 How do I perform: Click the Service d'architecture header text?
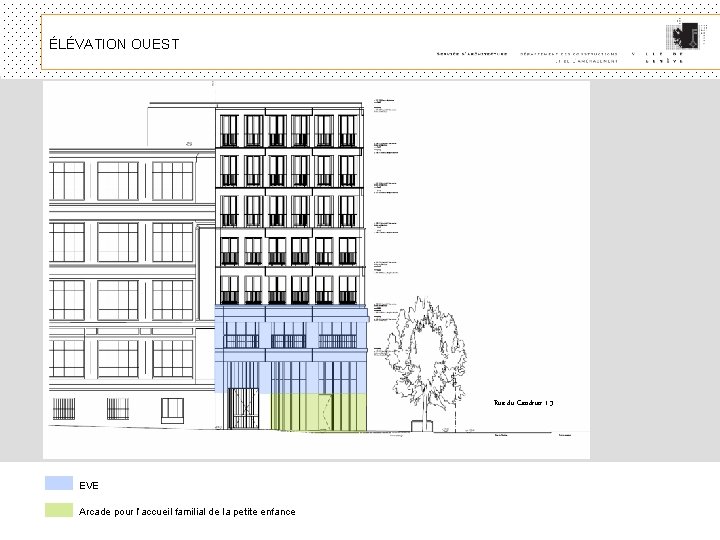[472, 54]
